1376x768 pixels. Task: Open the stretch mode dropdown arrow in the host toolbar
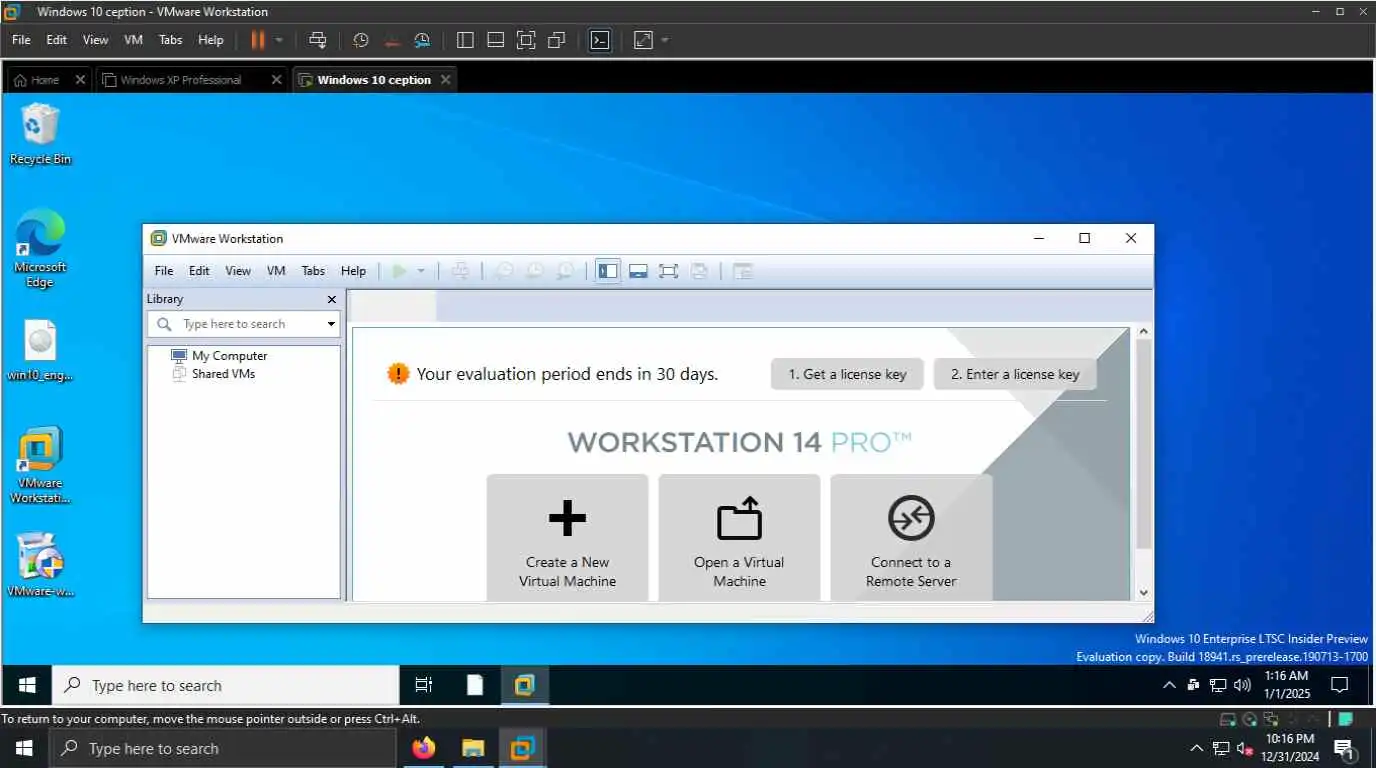[665, 40]
